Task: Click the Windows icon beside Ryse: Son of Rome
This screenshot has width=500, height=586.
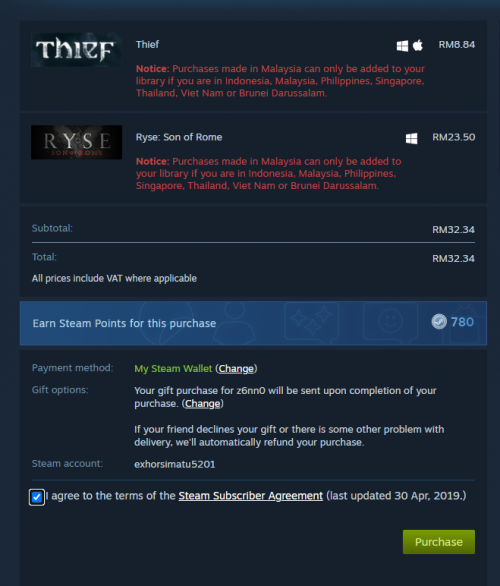Action: pos(411,138)
